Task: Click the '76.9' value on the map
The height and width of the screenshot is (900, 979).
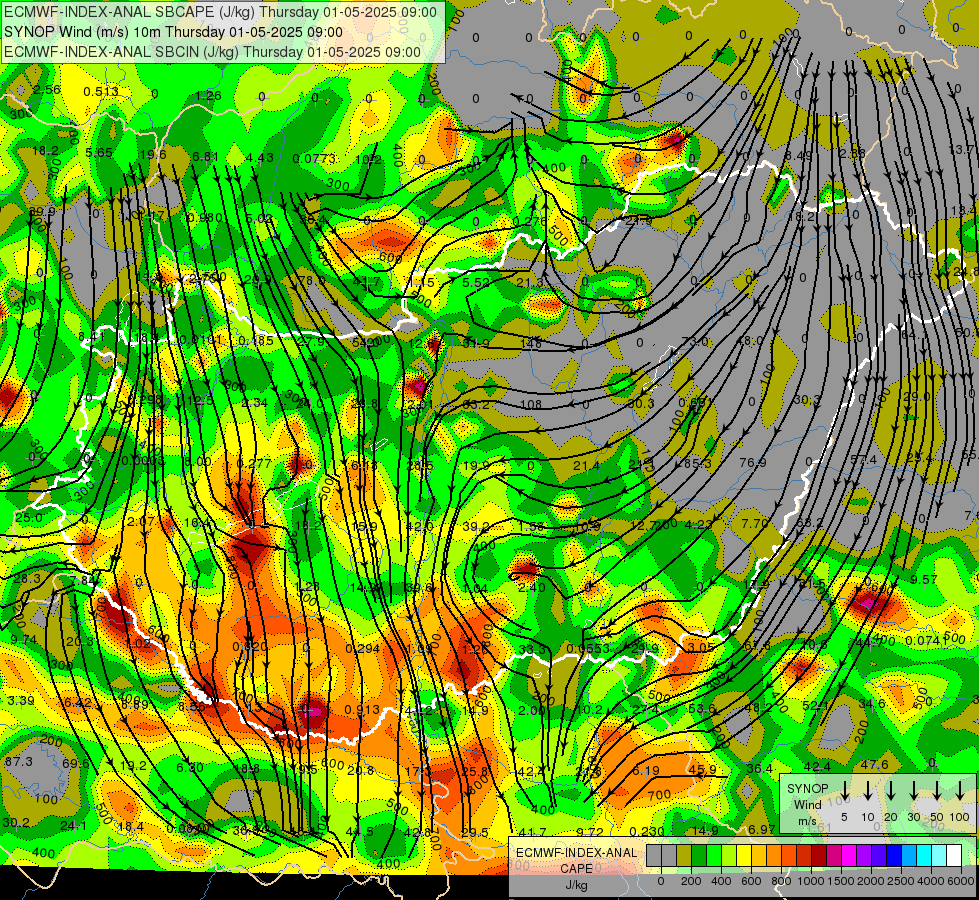Action: click(x=753, y=462)
